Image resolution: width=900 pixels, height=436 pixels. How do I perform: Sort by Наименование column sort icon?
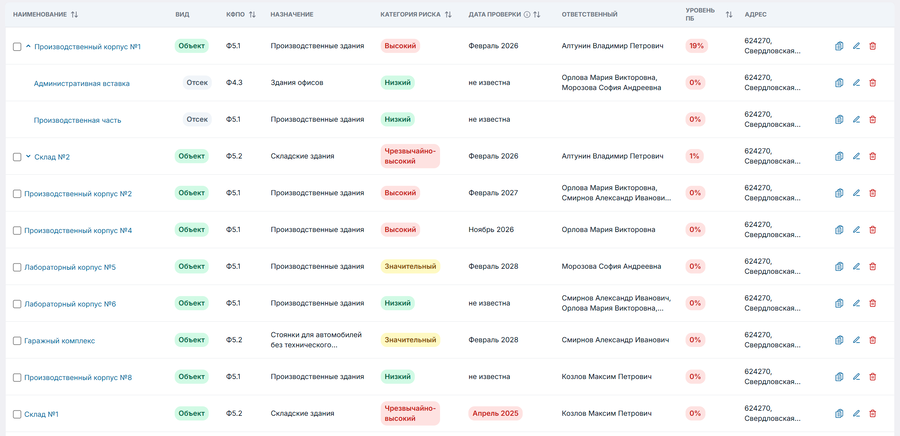(75, 15)
